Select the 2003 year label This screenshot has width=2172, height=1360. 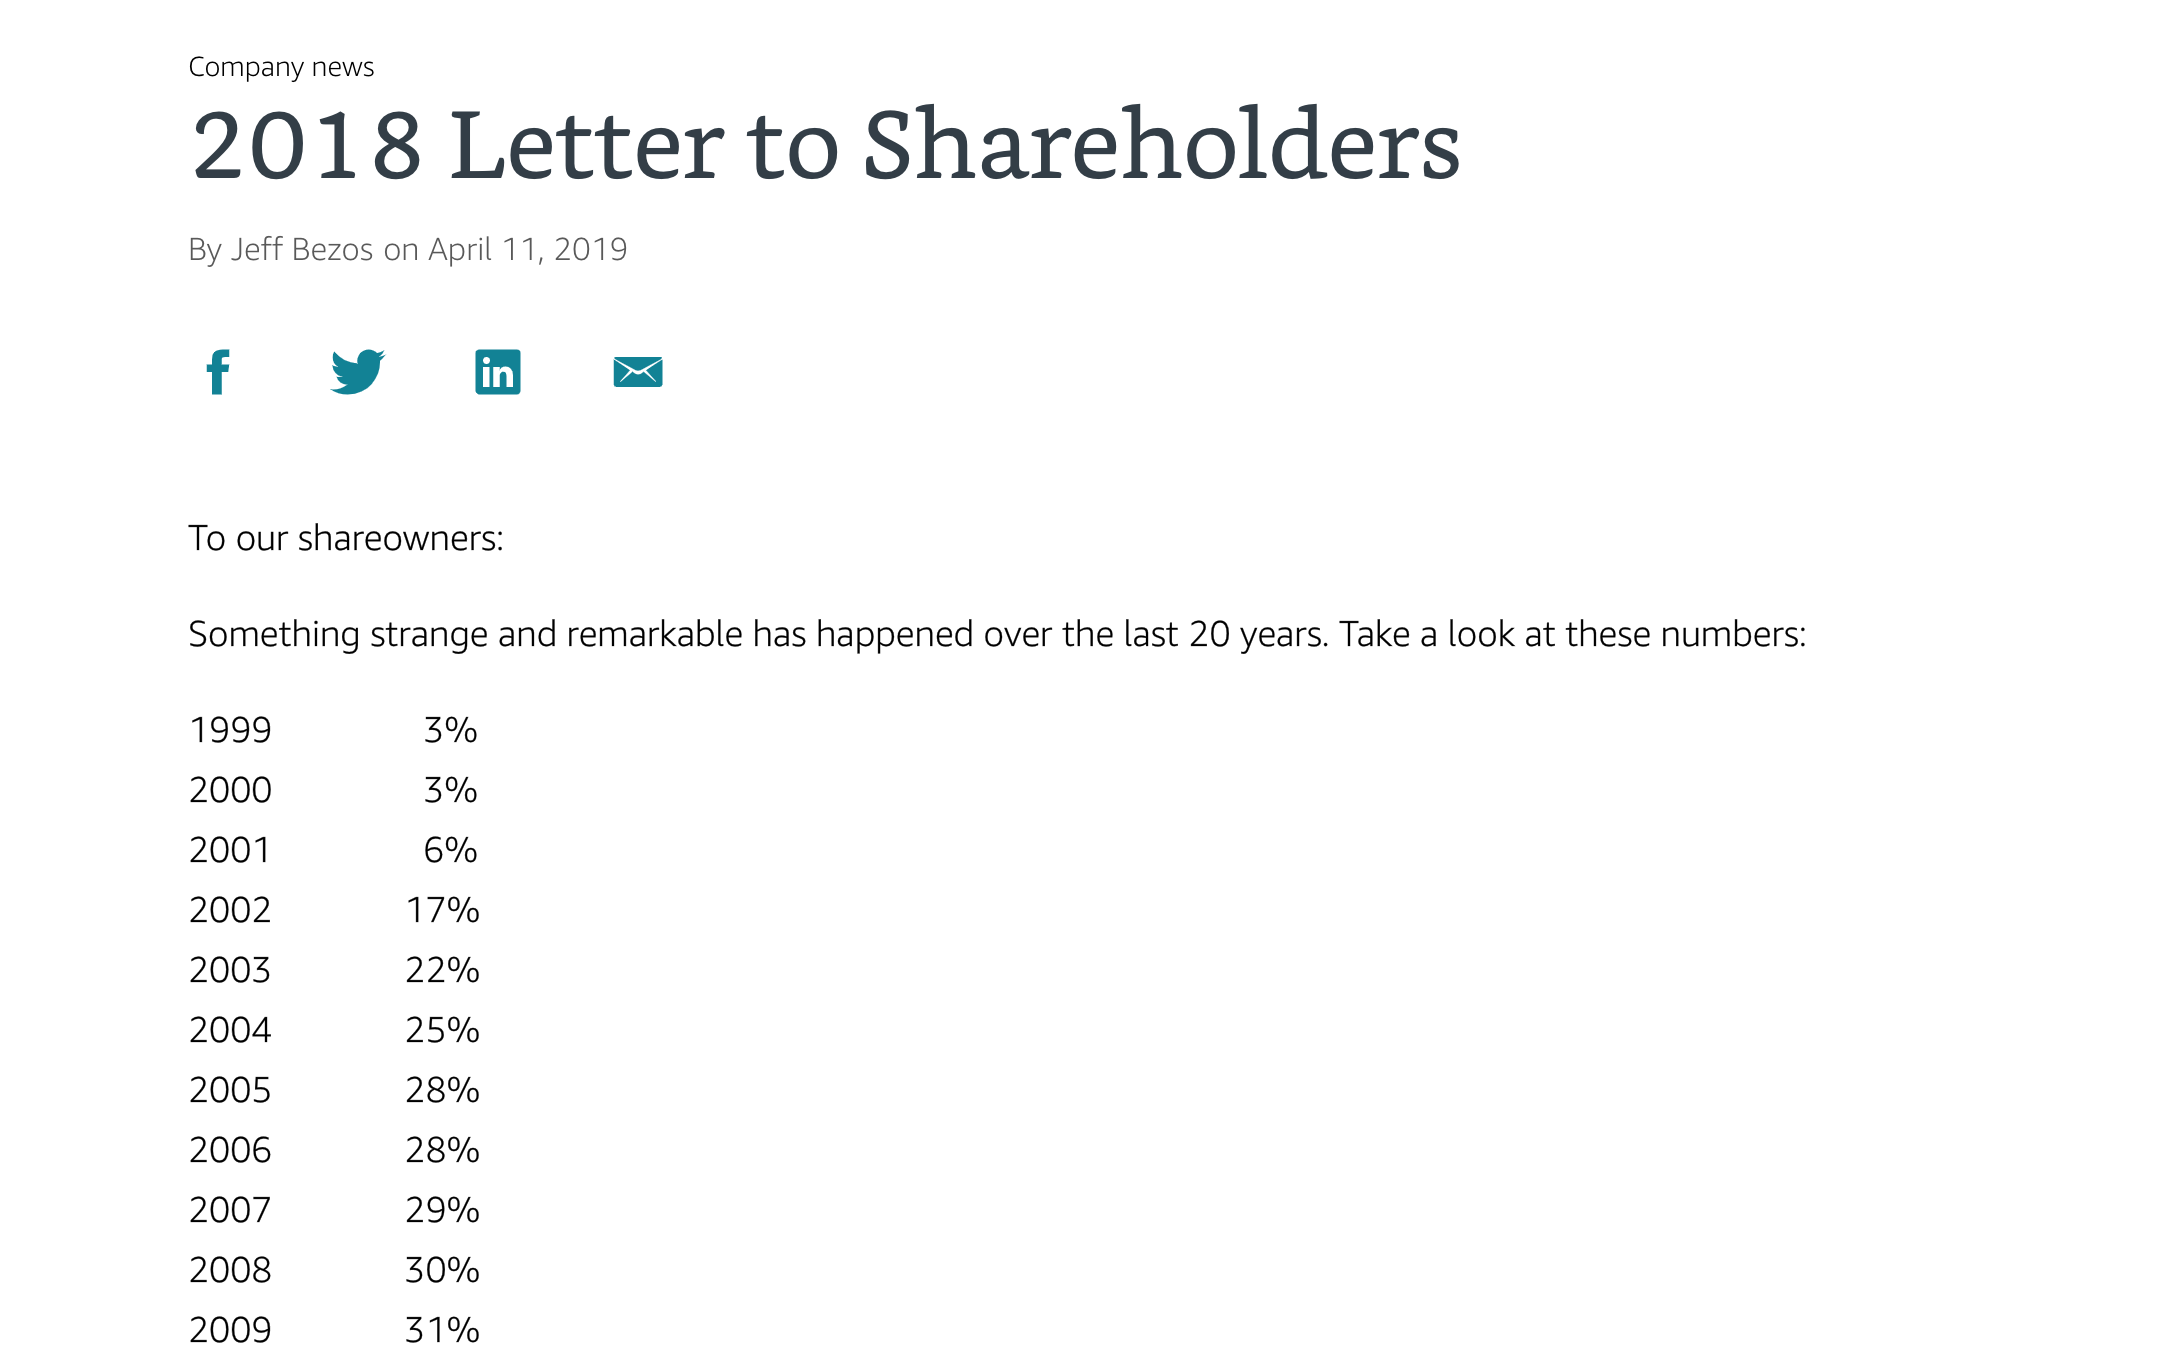tap(230, 970)
